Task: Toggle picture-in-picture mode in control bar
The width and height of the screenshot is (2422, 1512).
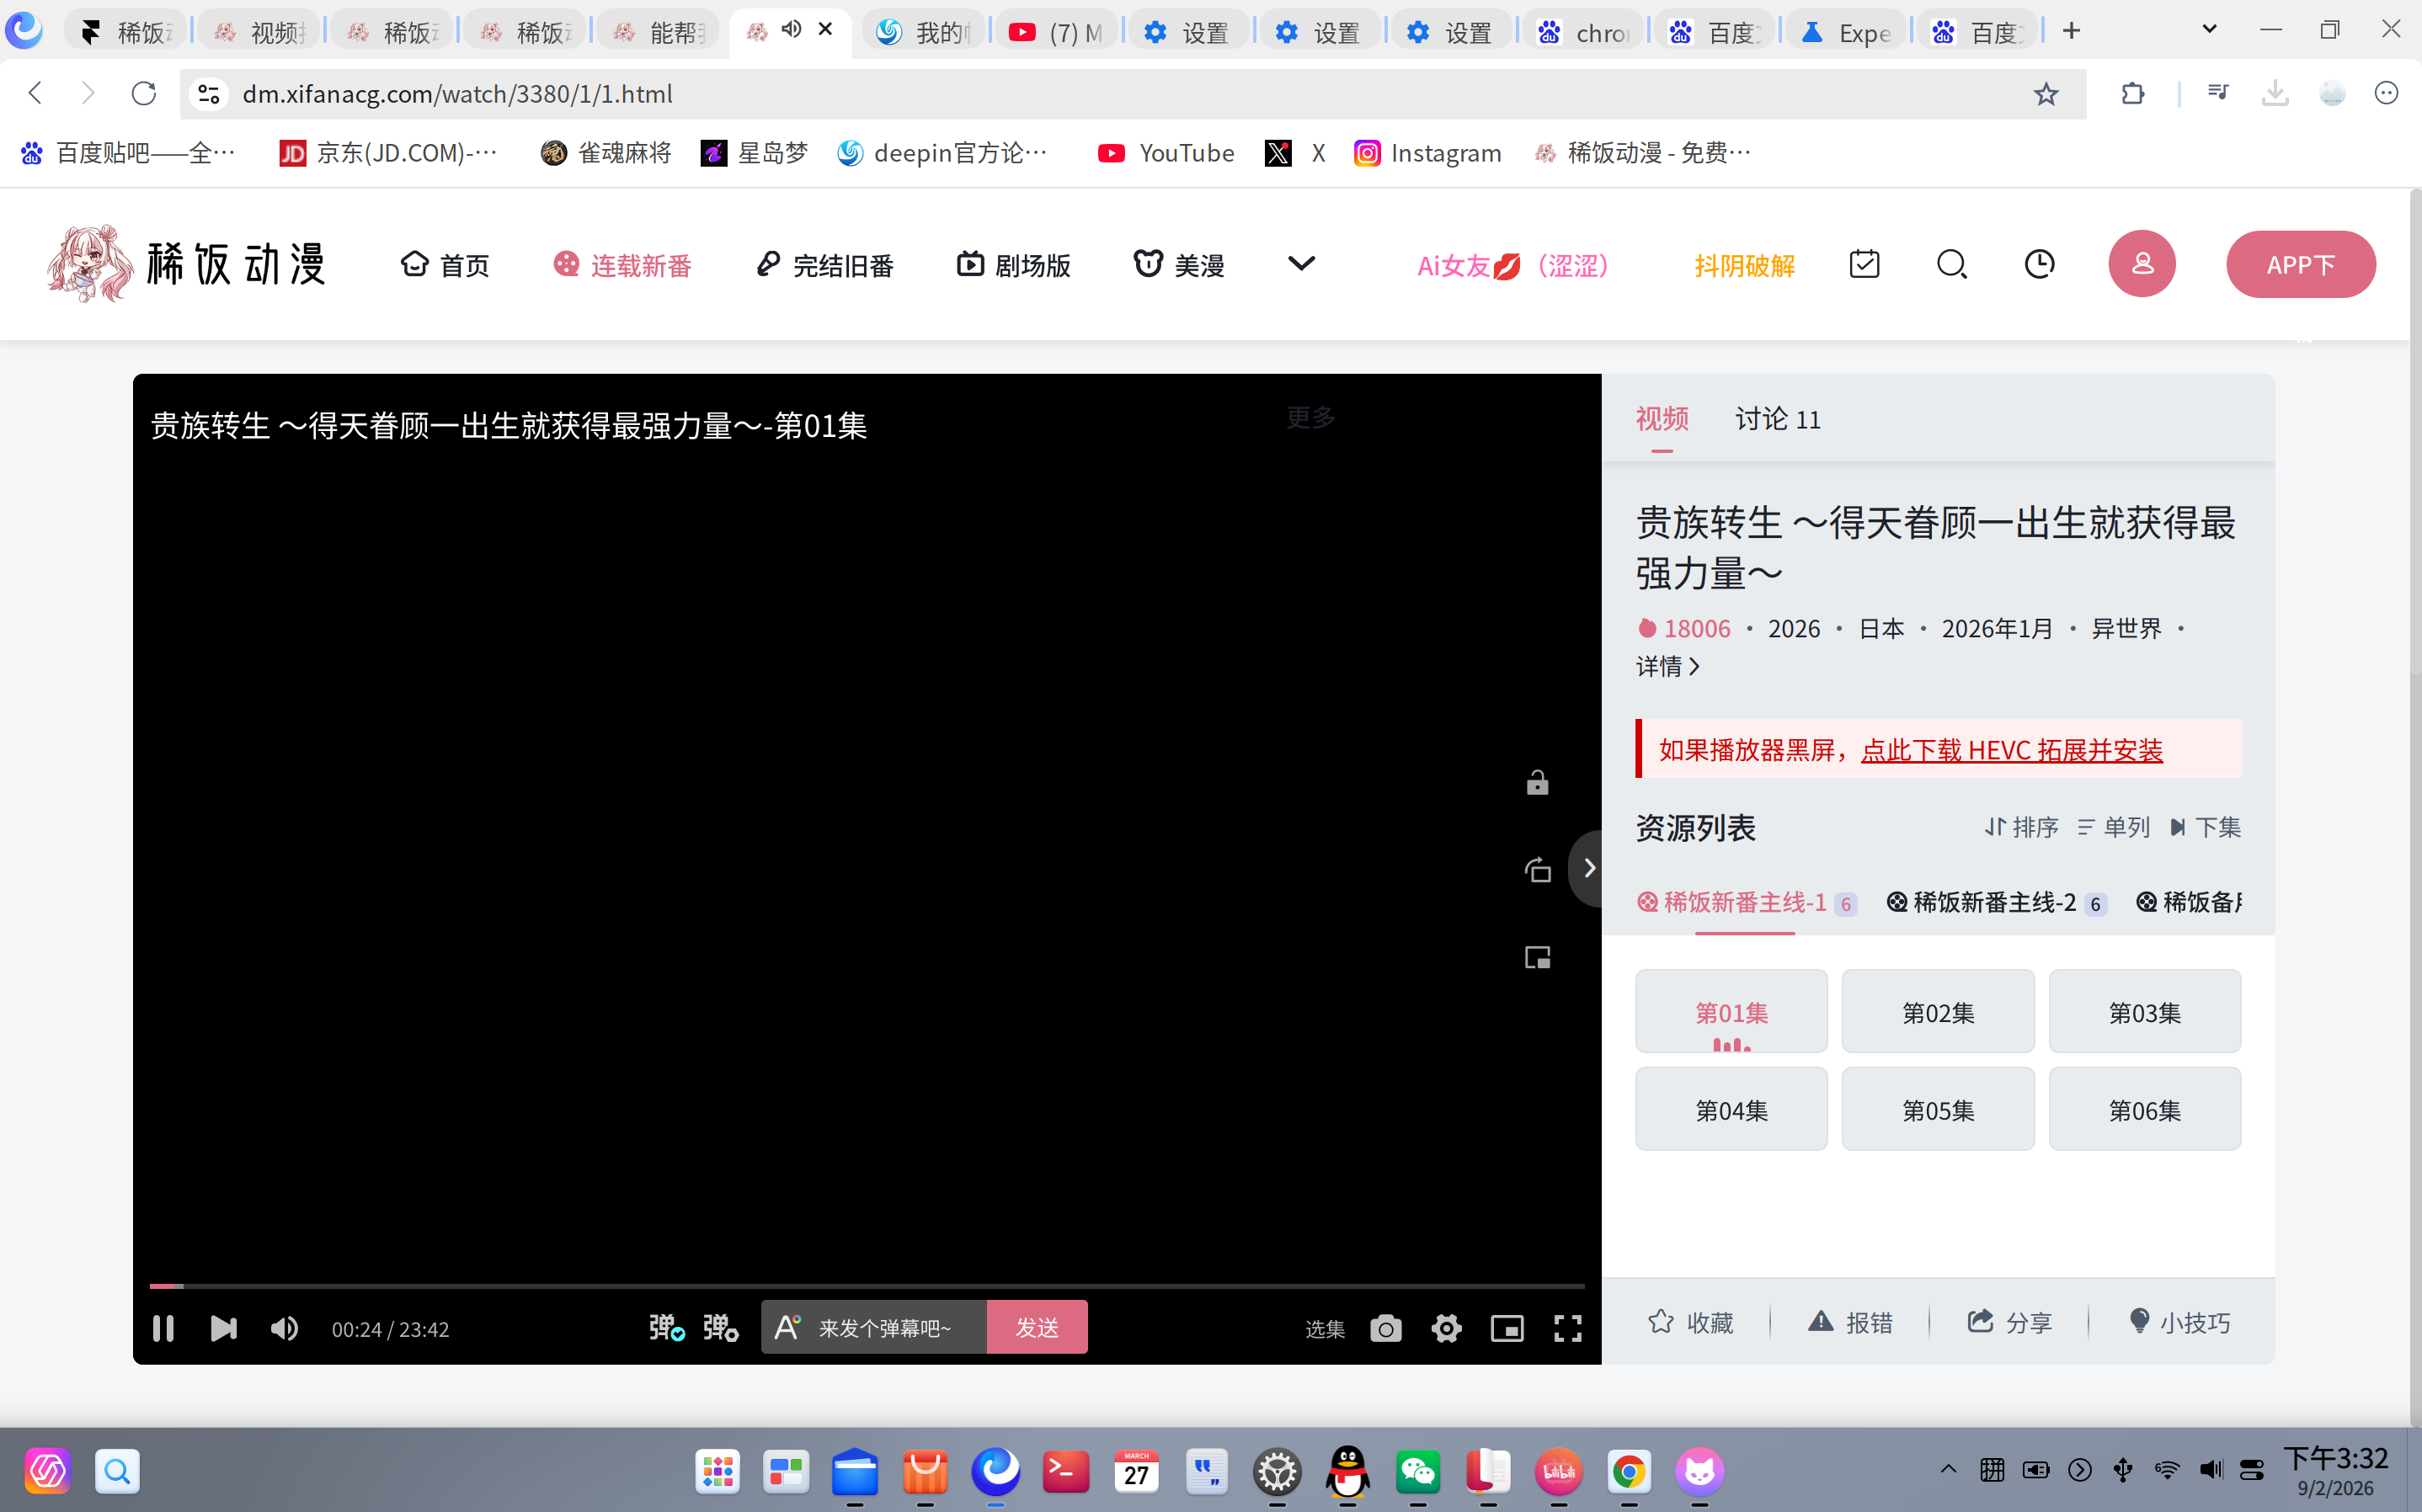Action: pyautogui.click(x=1506, y=1328)
